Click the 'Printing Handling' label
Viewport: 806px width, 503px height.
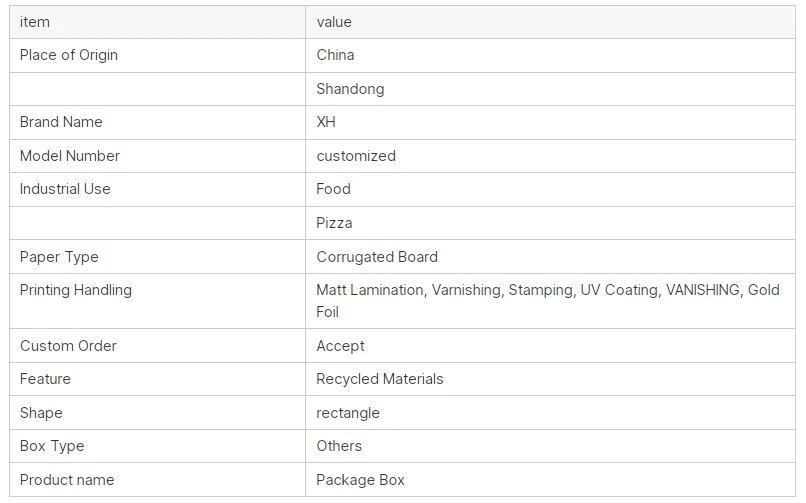pos(76,290)
